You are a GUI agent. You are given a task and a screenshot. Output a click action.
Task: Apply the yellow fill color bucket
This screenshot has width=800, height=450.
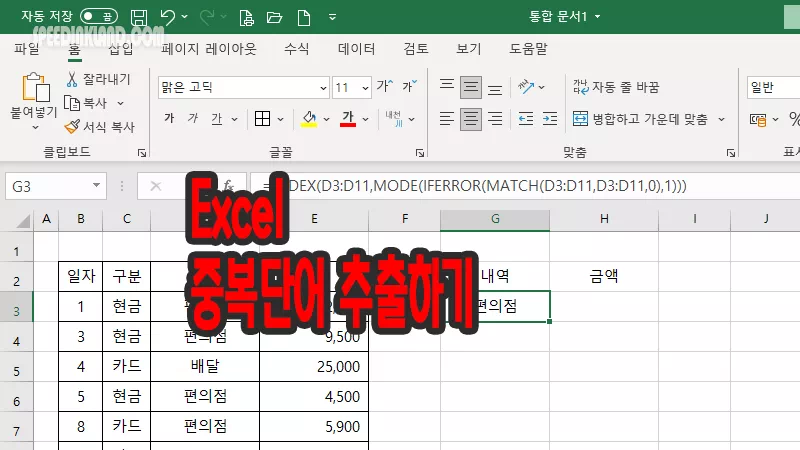[x=309, y=119]
